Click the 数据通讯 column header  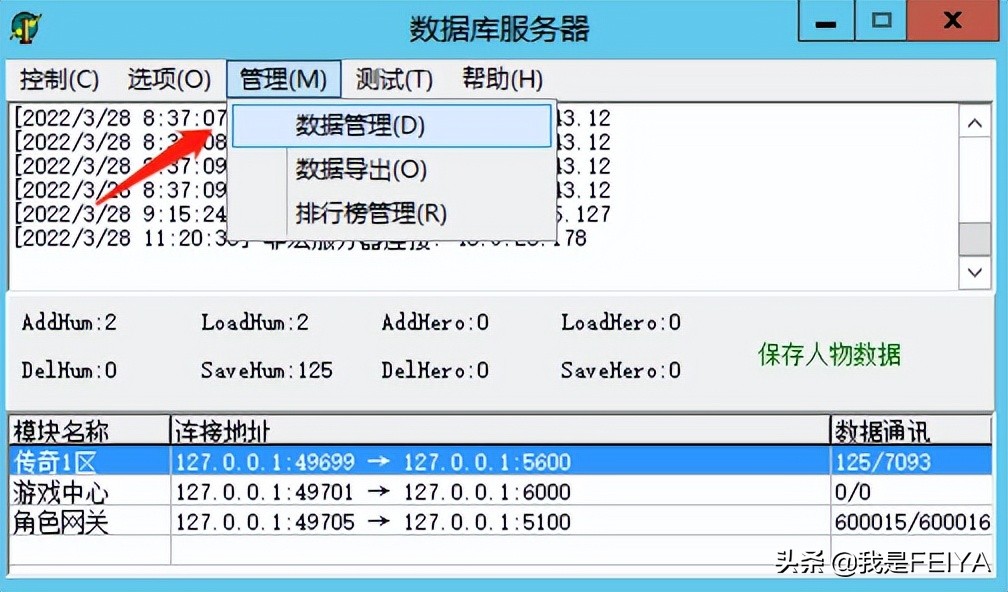[x=880, y=431]
